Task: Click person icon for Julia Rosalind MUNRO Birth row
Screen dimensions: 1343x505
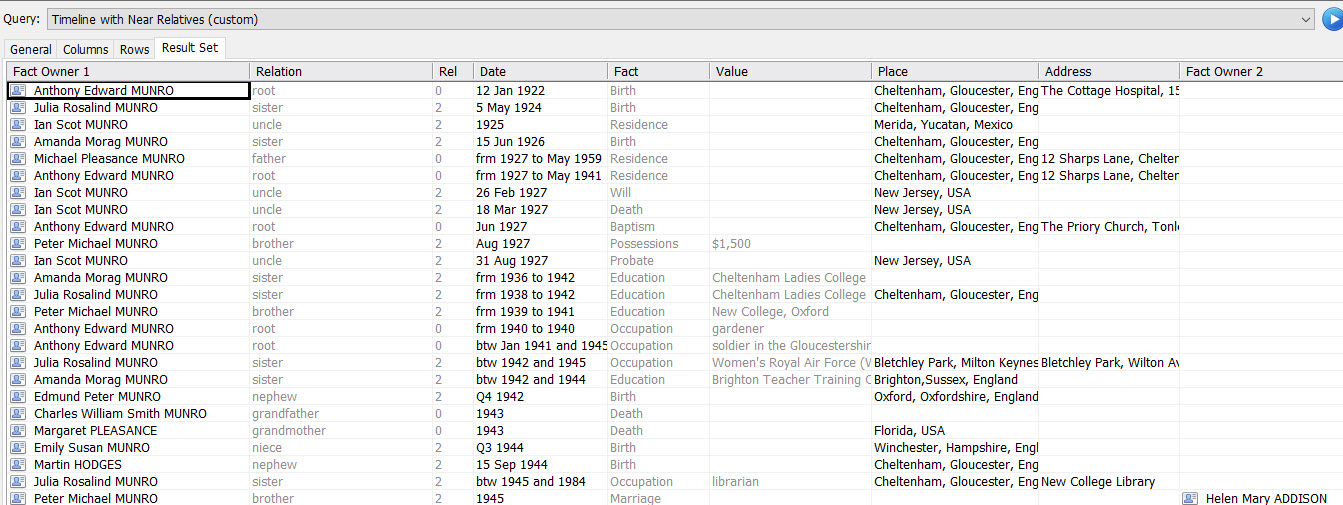Action: click(18, 107)
